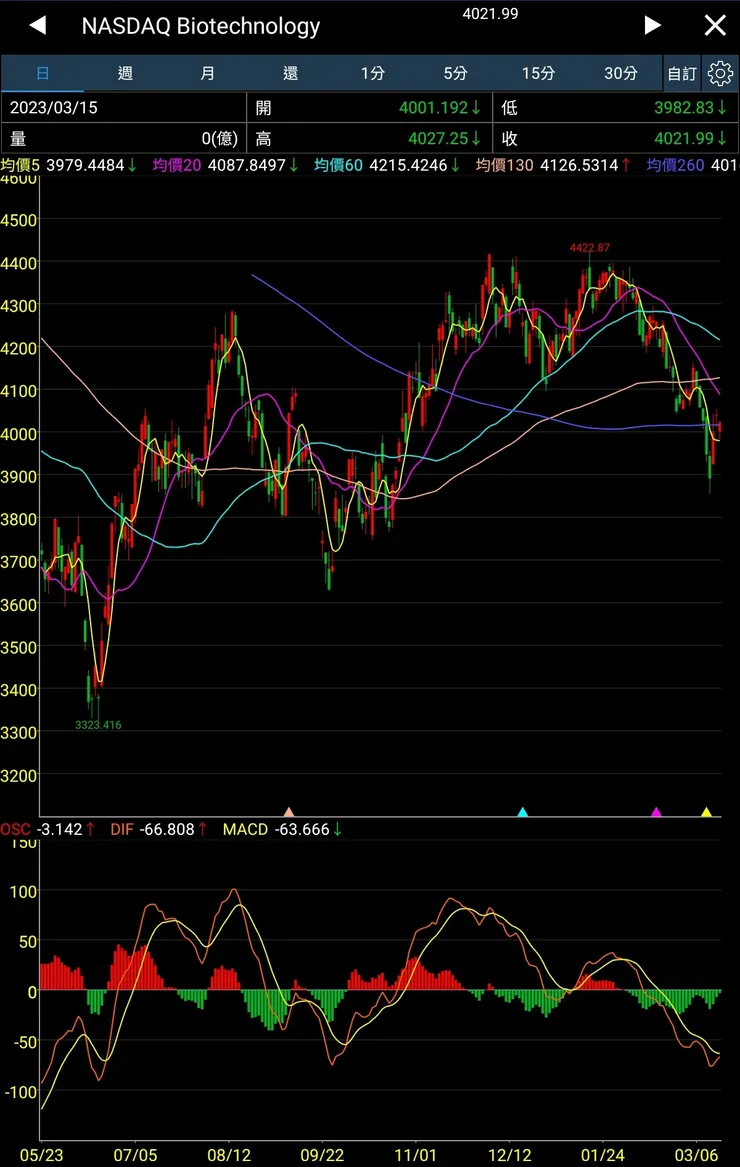Click the 3200 price axis label
740x1167 pixels.
click(x=19, y=776)
